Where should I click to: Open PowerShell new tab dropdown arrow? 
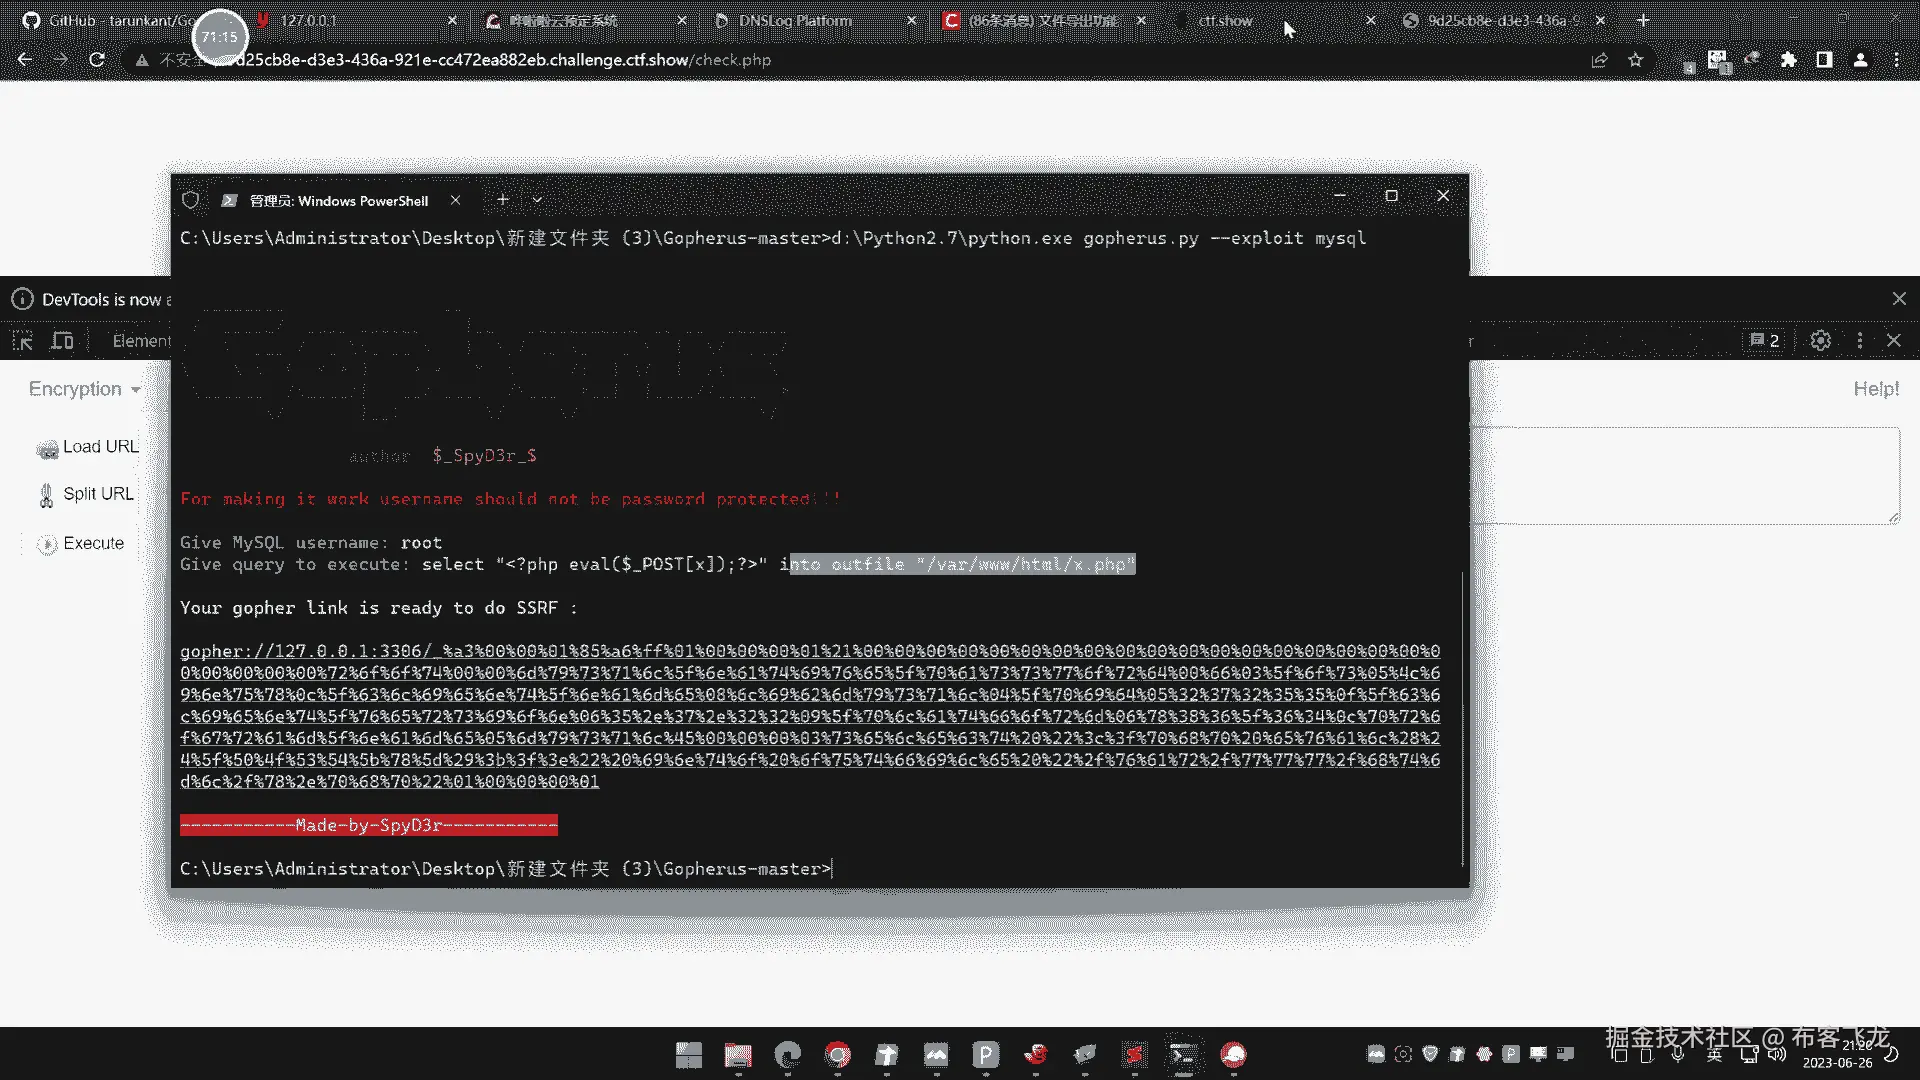pos(537,200)
